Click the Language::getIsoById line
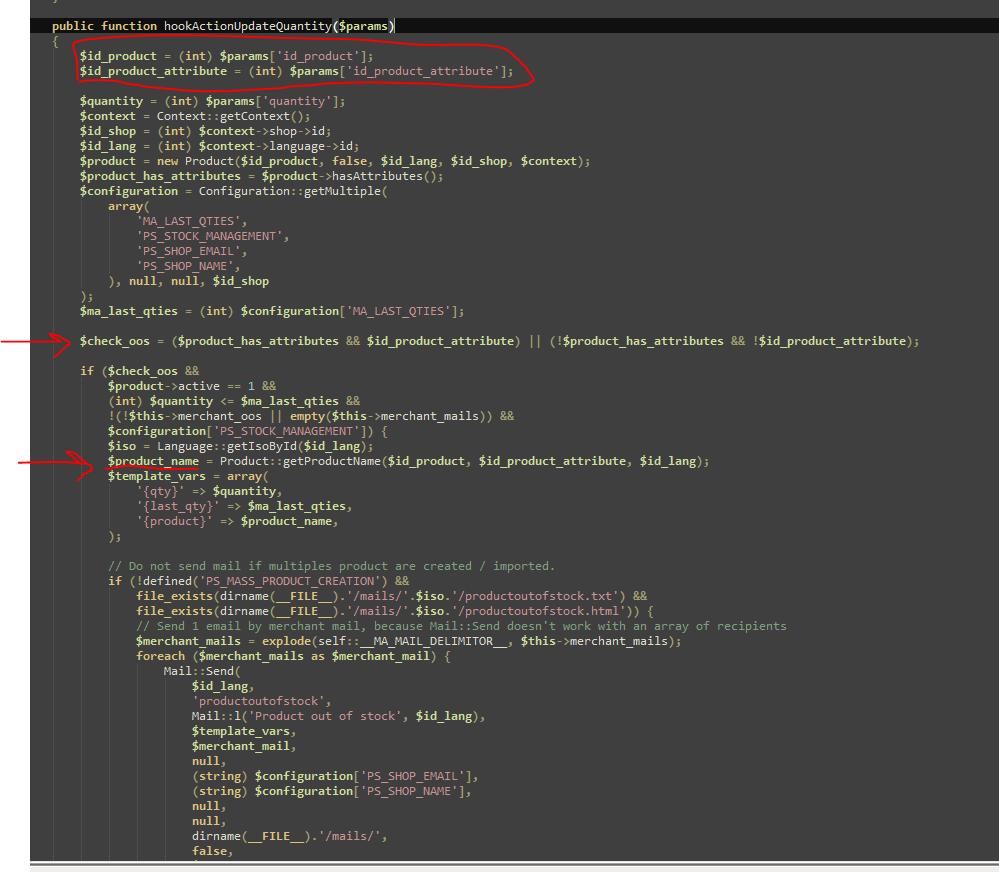 [240, 447]
